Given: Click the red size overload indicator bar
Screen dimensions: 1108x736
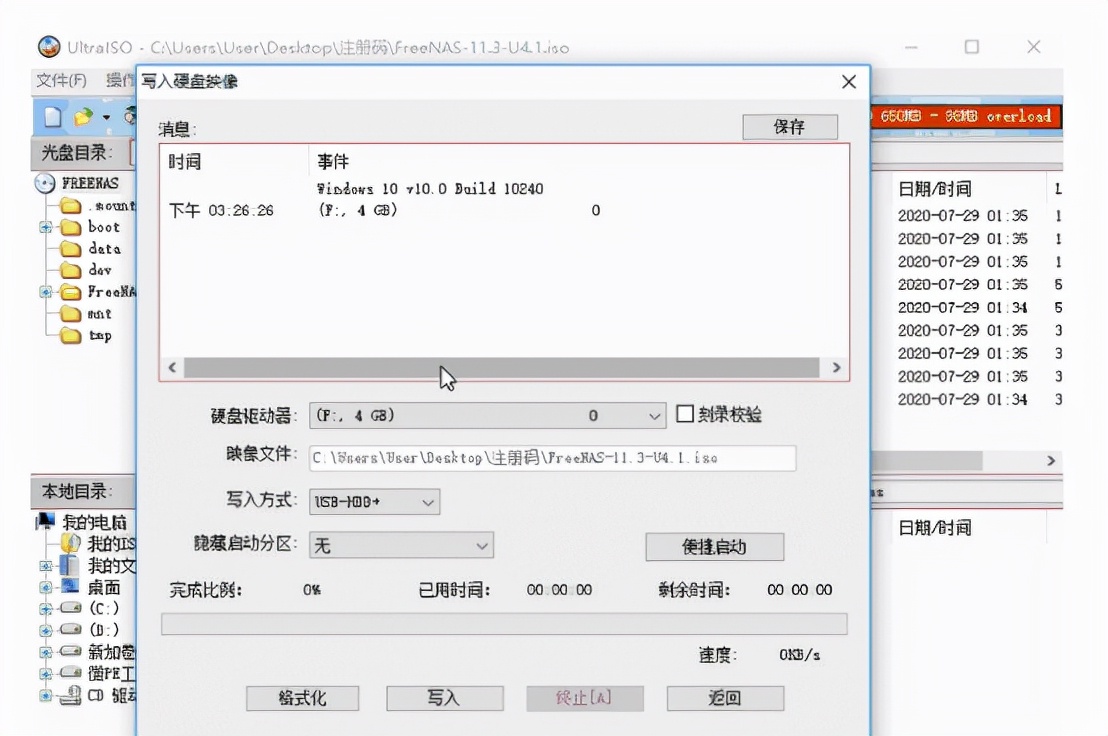Looking at the screenshot, I should click(966, 116).
